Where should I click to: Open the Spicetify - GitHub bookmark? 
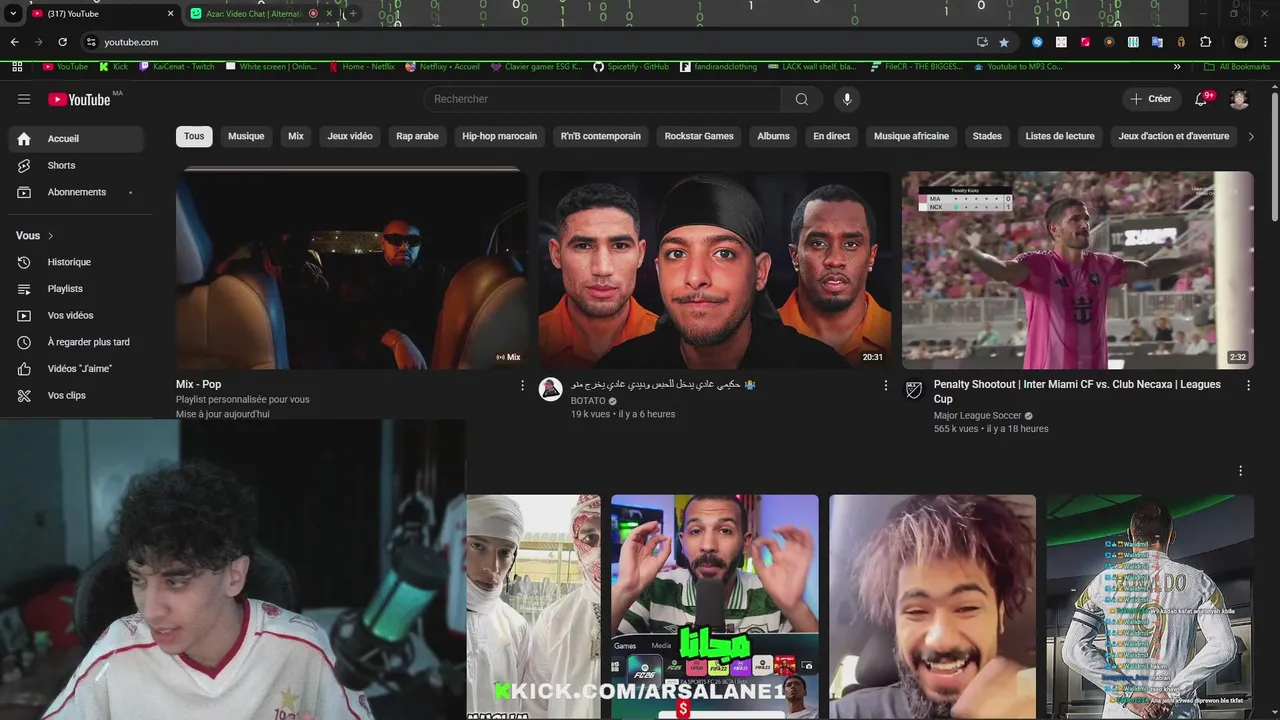point(631,67)
